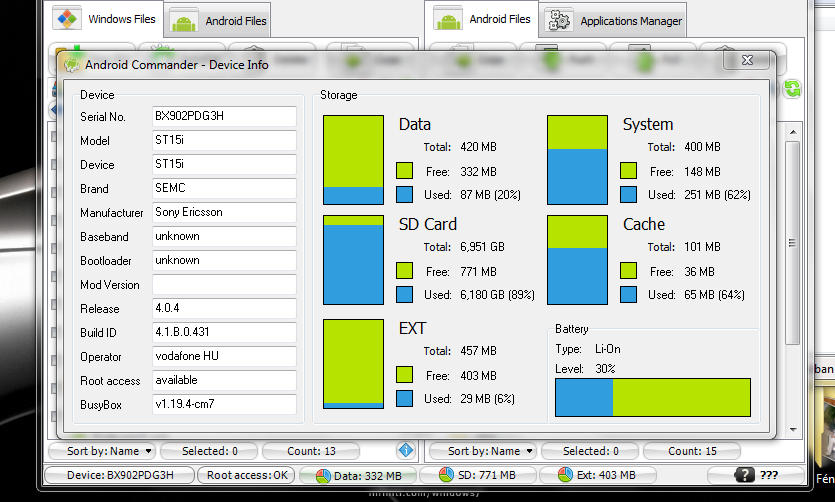This screenshot has width=835, height=502.
Task: Click the ??? help button
Action: (x=756, y=475)
